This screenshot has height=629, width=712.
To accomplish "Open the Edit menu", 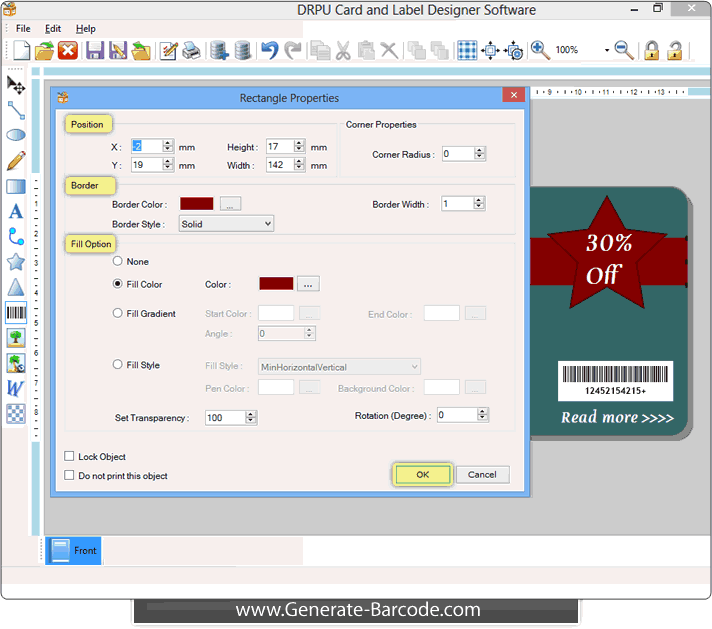I will coord(53,29).
